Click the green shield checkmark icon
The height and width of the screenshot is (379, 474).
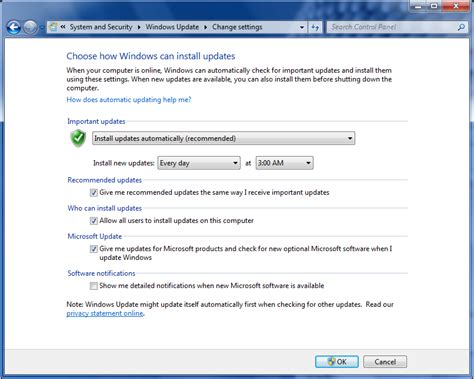(x=78, y=138)
